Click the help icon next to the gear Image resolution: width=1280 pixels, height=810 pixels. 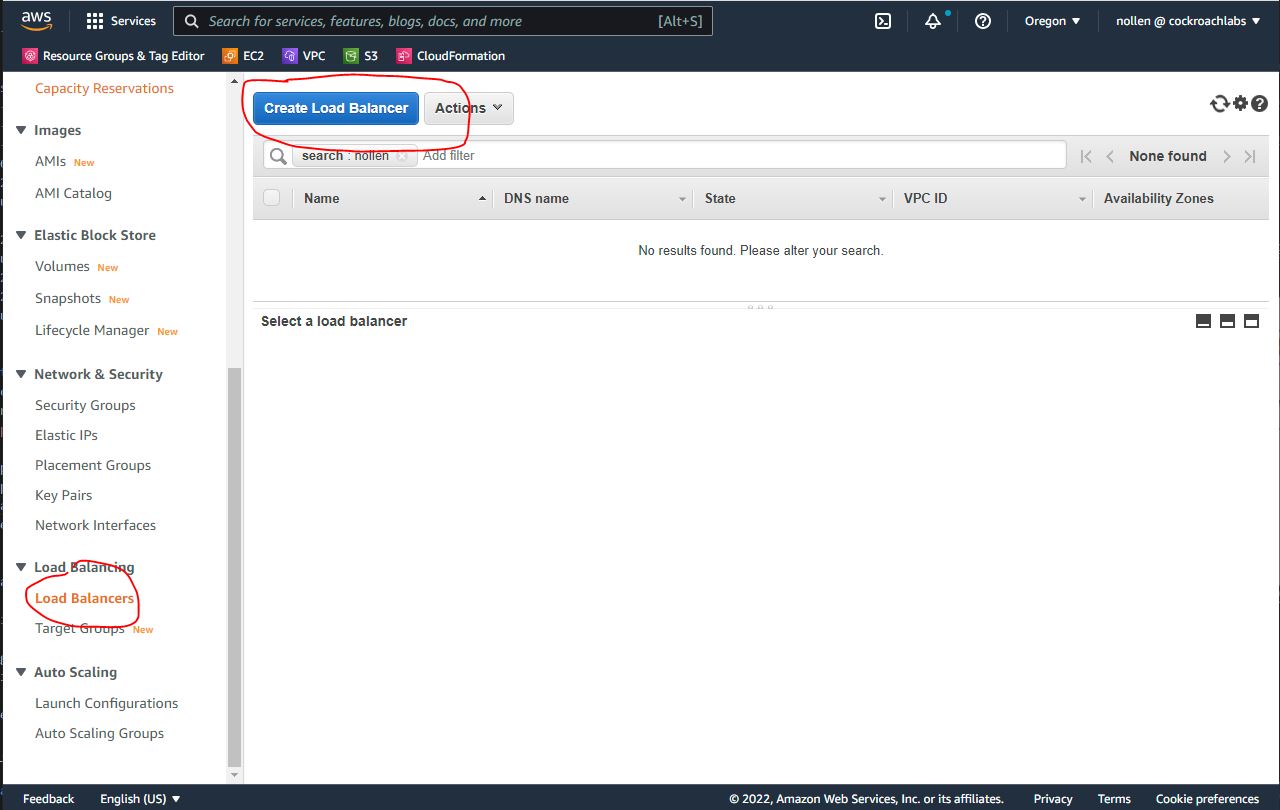1260,104
